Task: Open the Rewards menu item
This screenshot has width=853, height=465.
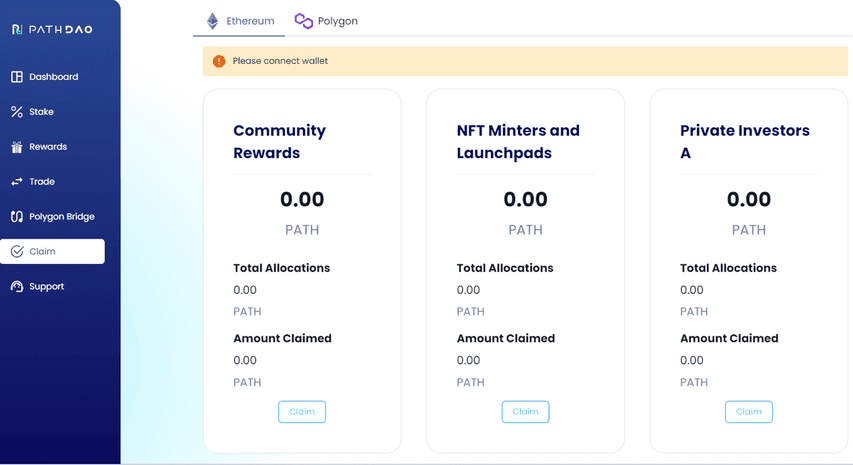Action: tap(53, 147)
